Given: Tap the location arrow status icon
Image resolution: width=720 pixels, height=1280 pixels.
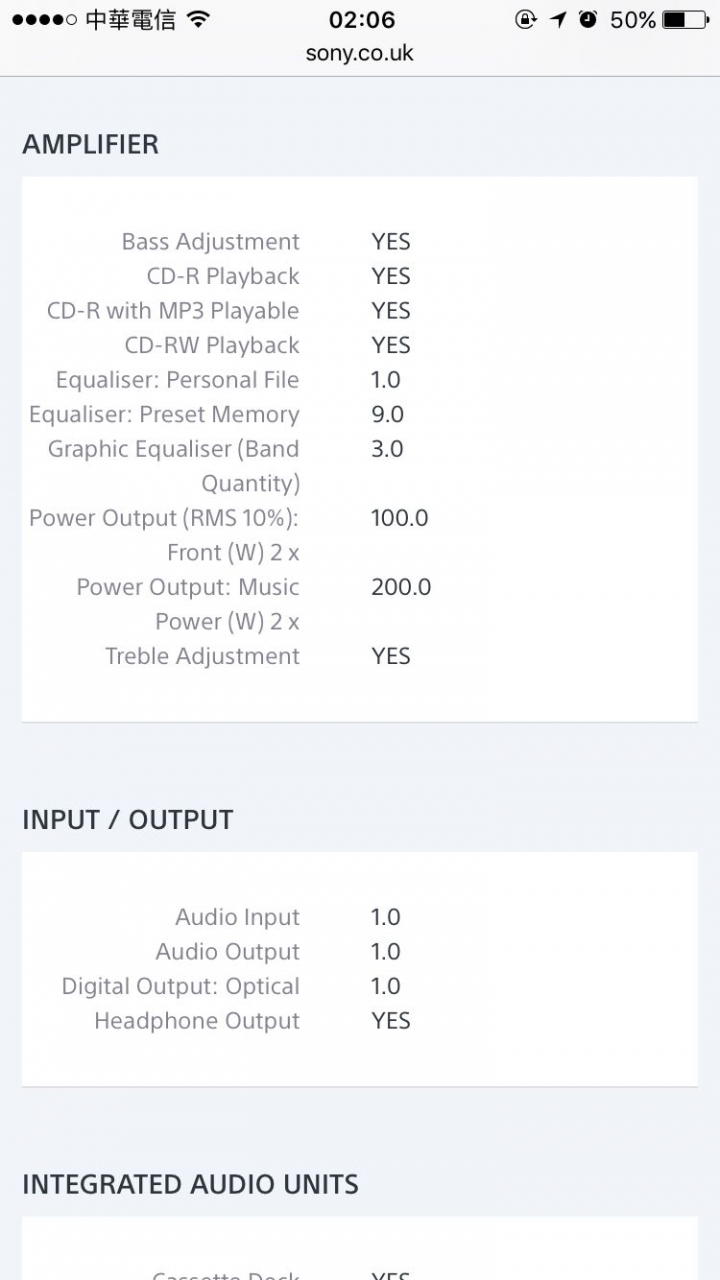Looking at the screenshot, I should 558,19.
